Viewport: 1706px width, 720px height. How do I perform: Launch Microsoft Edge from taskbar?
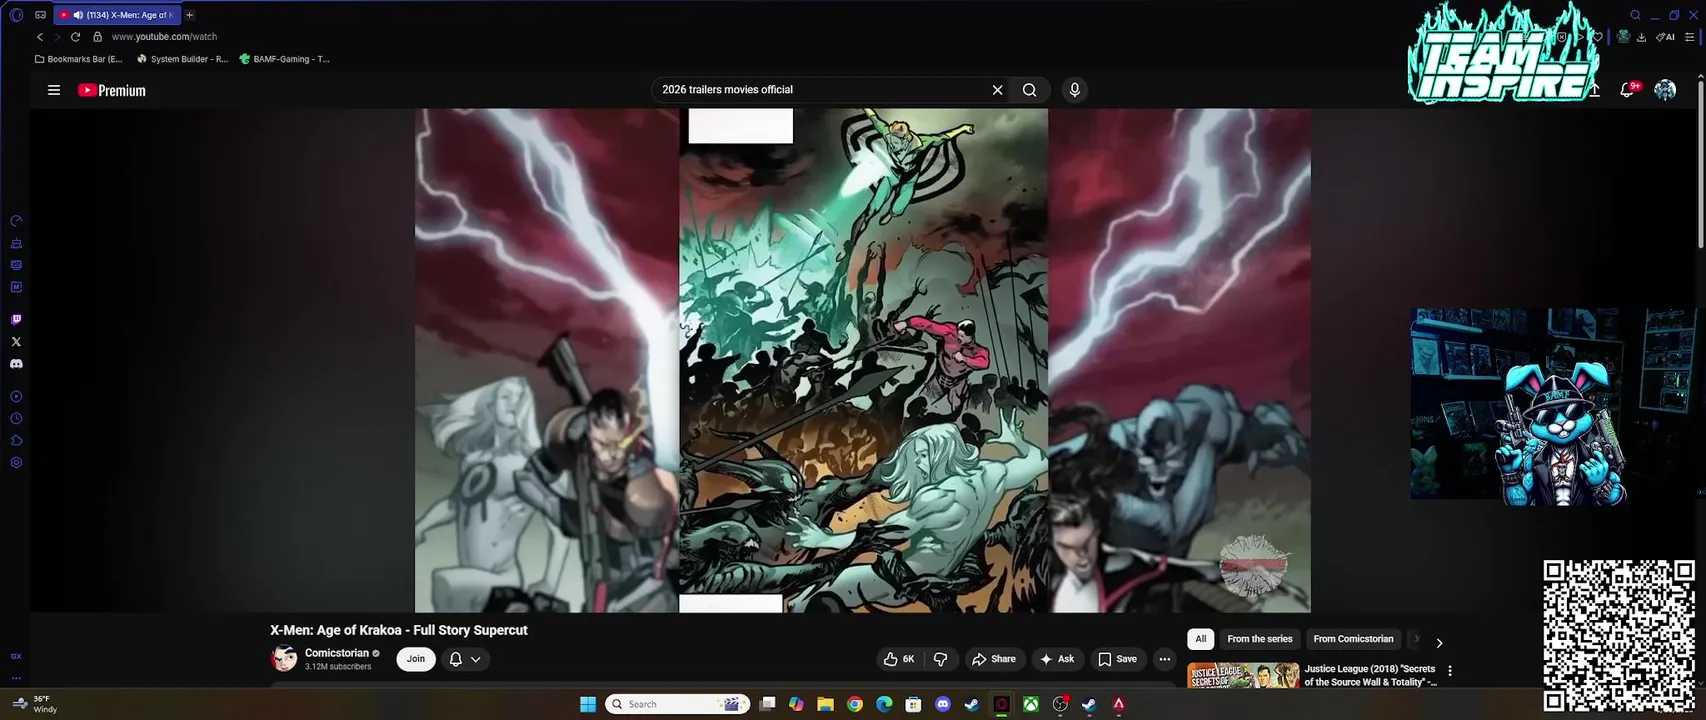pos(884,704)
